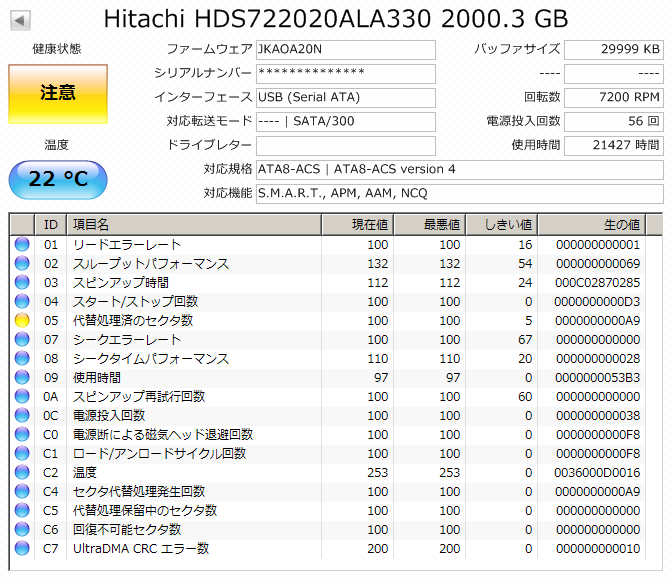
Task: Select the yellow caution orb for row 05
Action: click(x=22, y=320)
